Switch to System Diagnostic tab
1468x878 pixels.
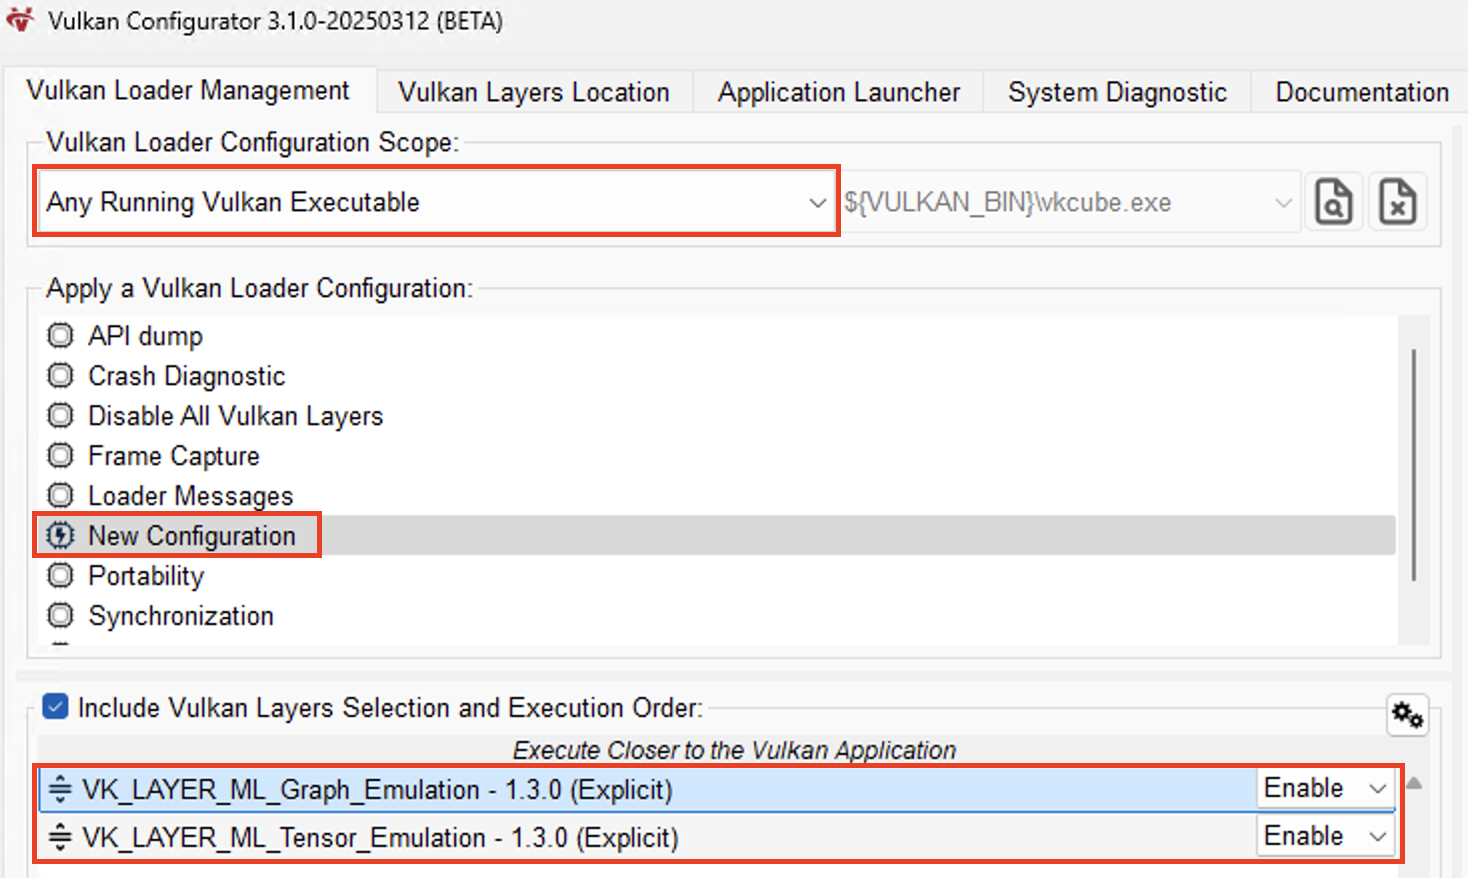[1117, 92]
